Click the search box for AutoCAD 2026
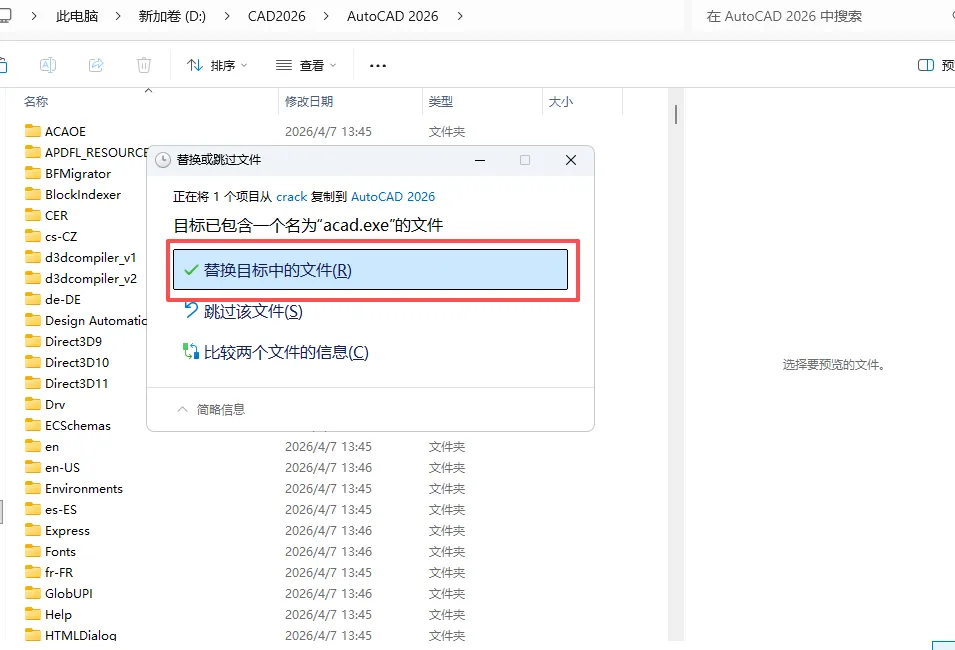Image resolution: width=955 pixels, height=650 pixels. [x=822, y=16]
